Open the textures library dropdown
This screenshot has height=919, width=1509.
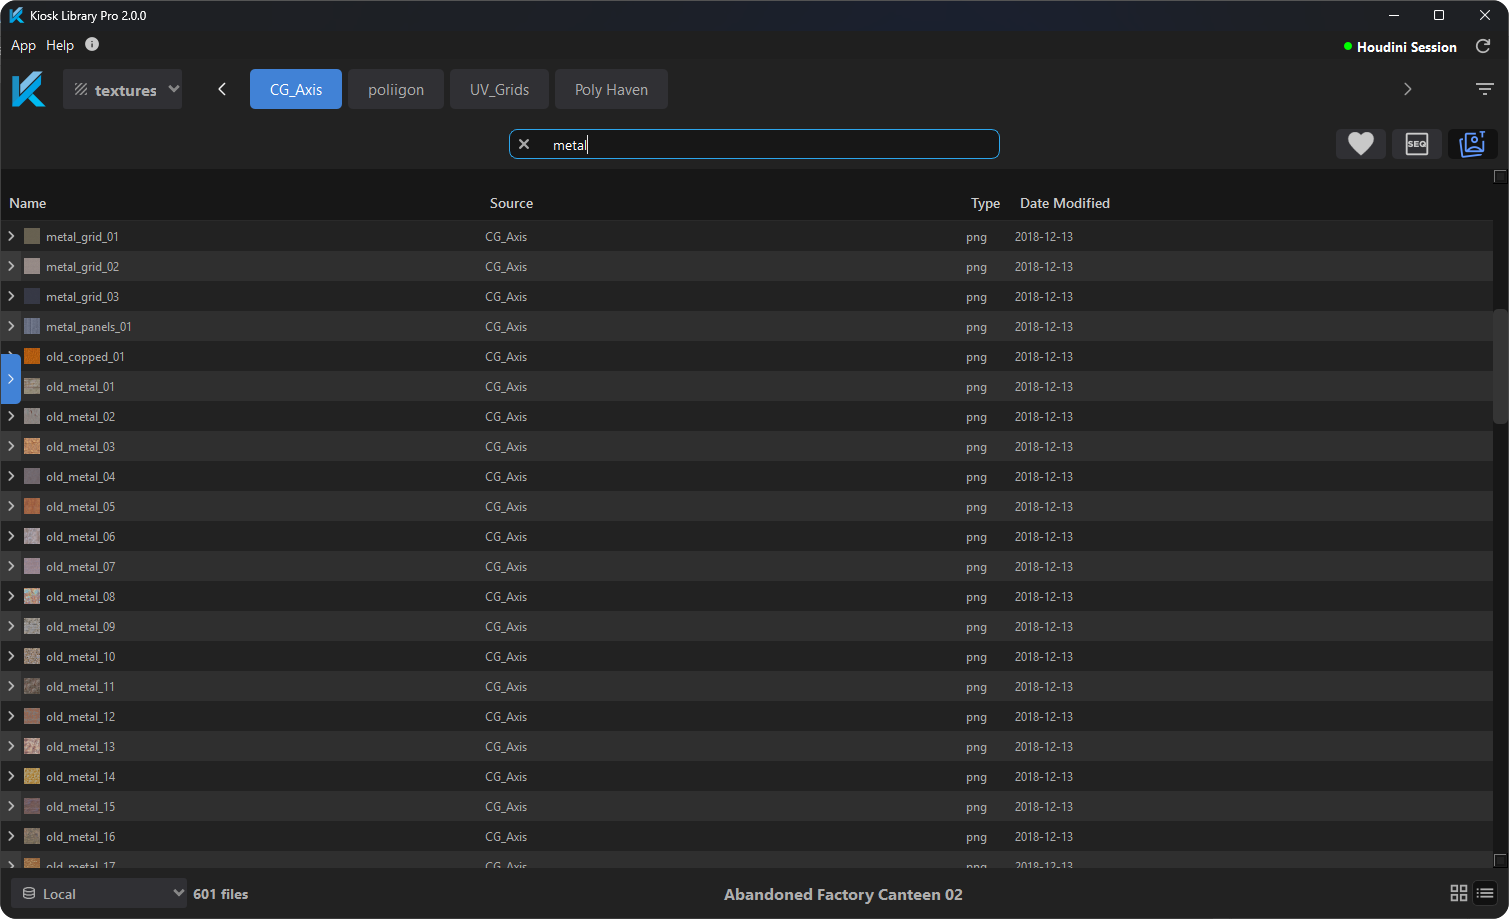pos(122,88)
